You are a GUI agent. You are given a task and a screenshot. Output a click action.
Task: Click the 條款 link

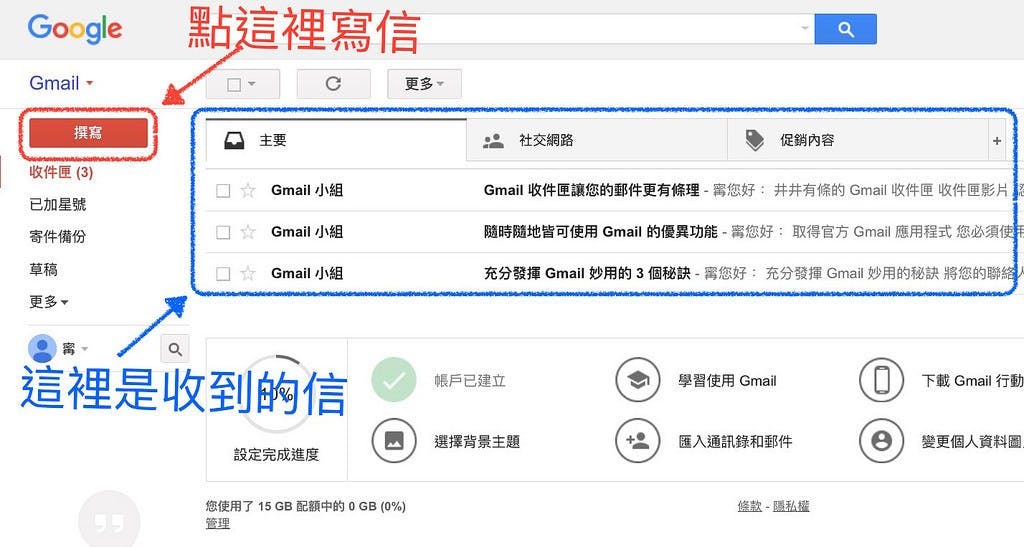point(750,506)
